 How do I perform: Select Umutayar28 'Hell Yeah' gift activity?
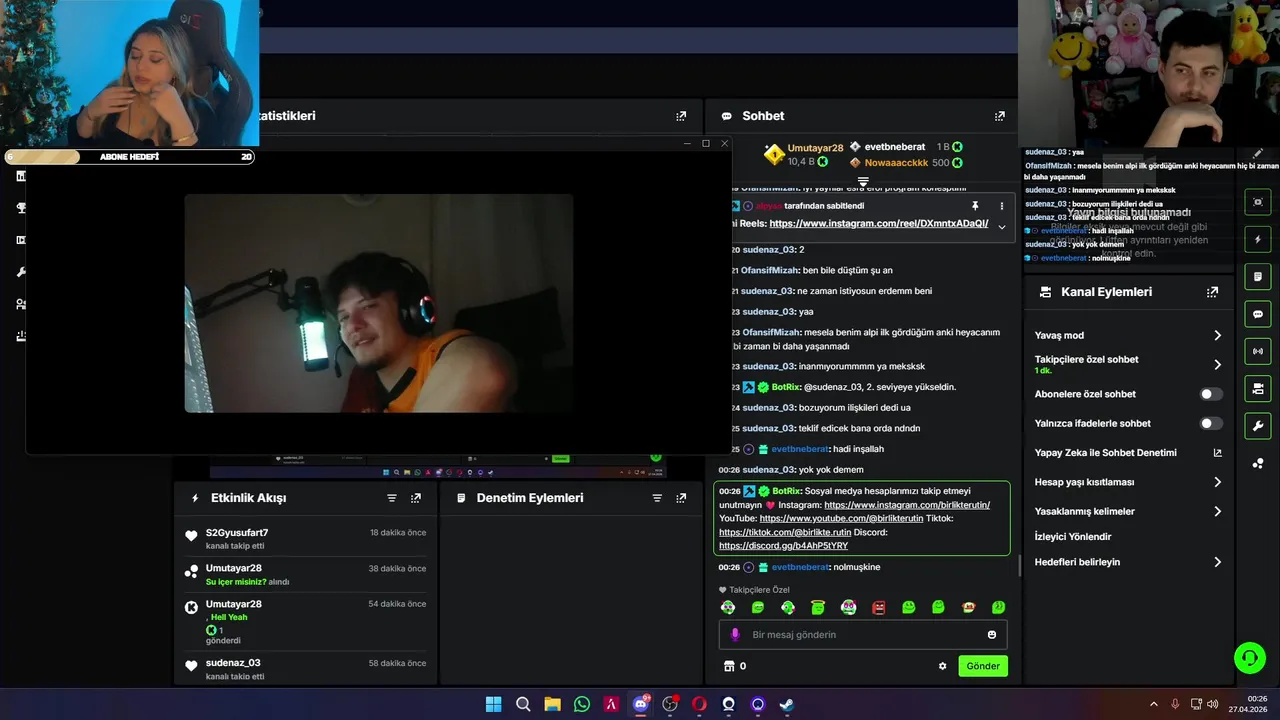pos(306,622)
